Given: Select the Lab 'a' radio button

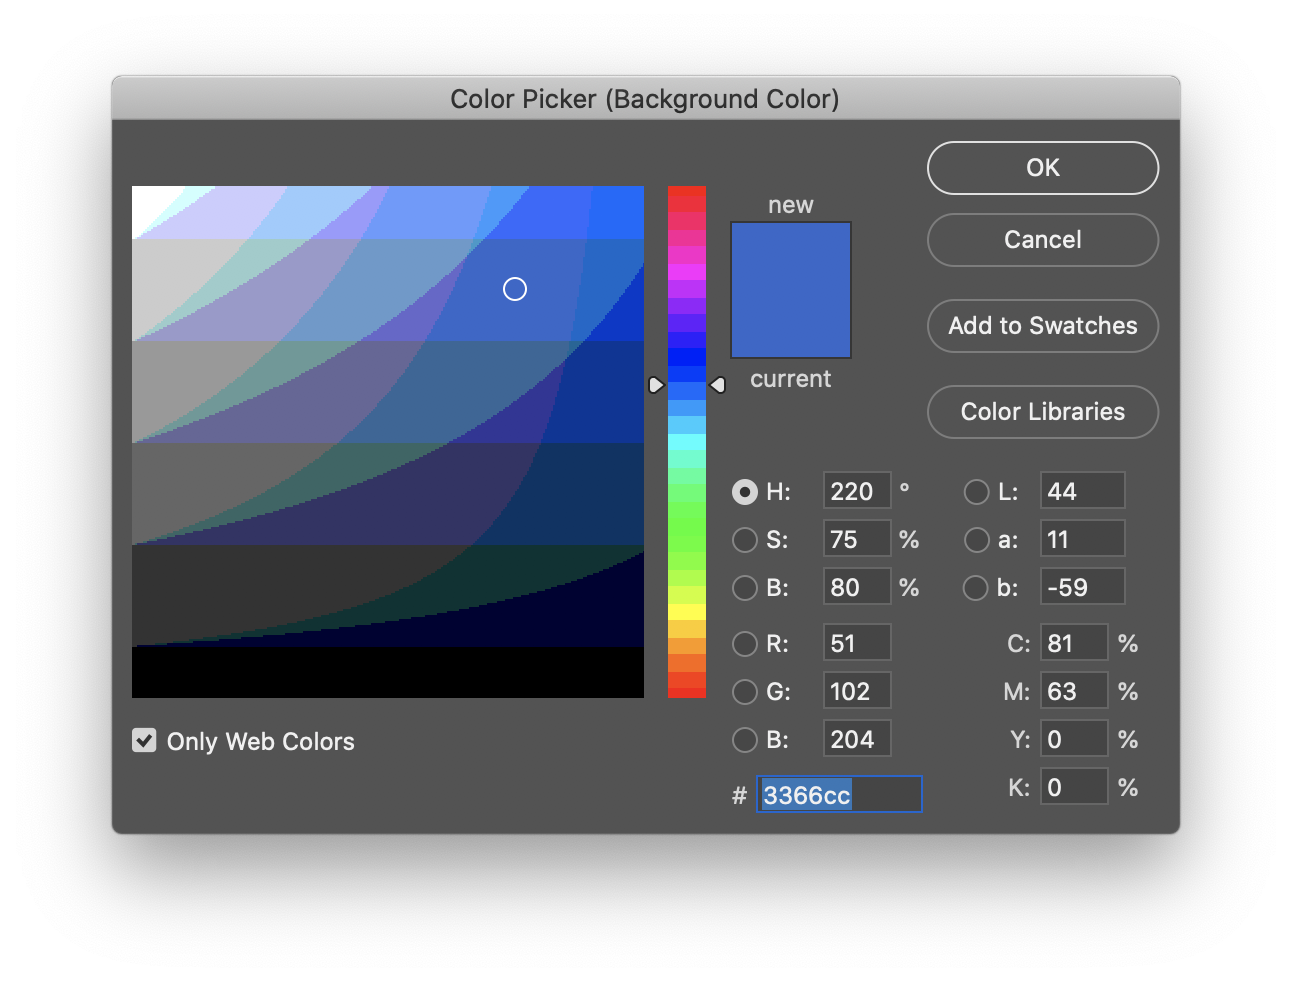Looking at the screenshot, I should pos(976,540).
